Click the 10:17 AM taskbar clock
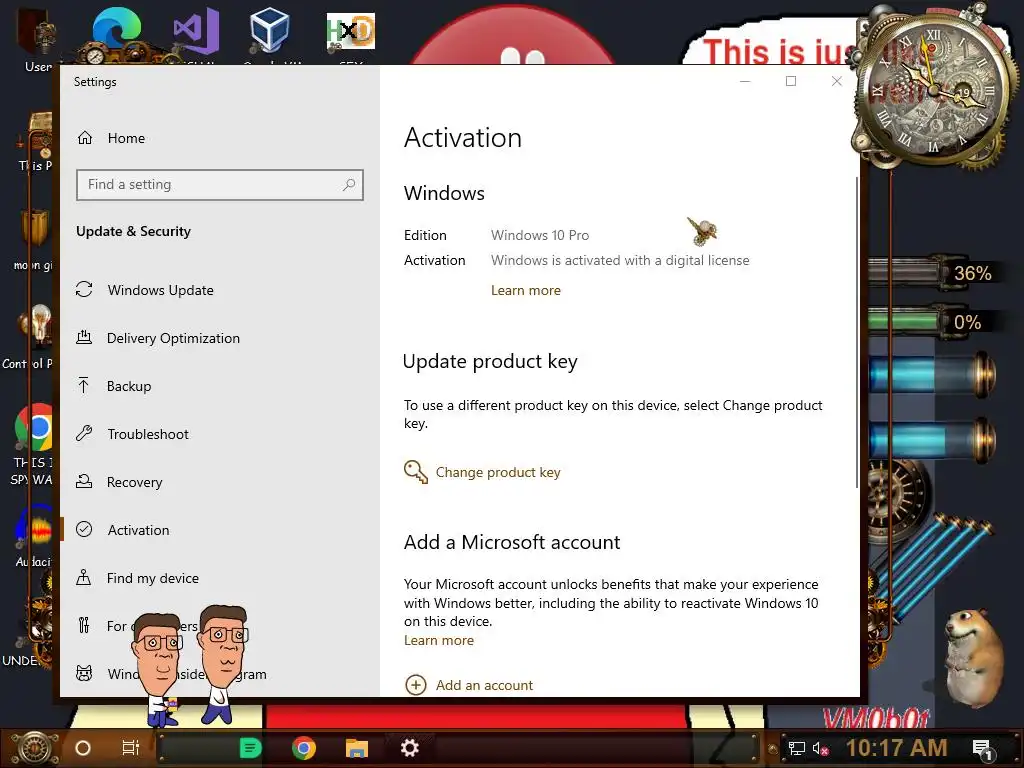Viewport: 1024px width, 768px height. [x=897, y=748]
